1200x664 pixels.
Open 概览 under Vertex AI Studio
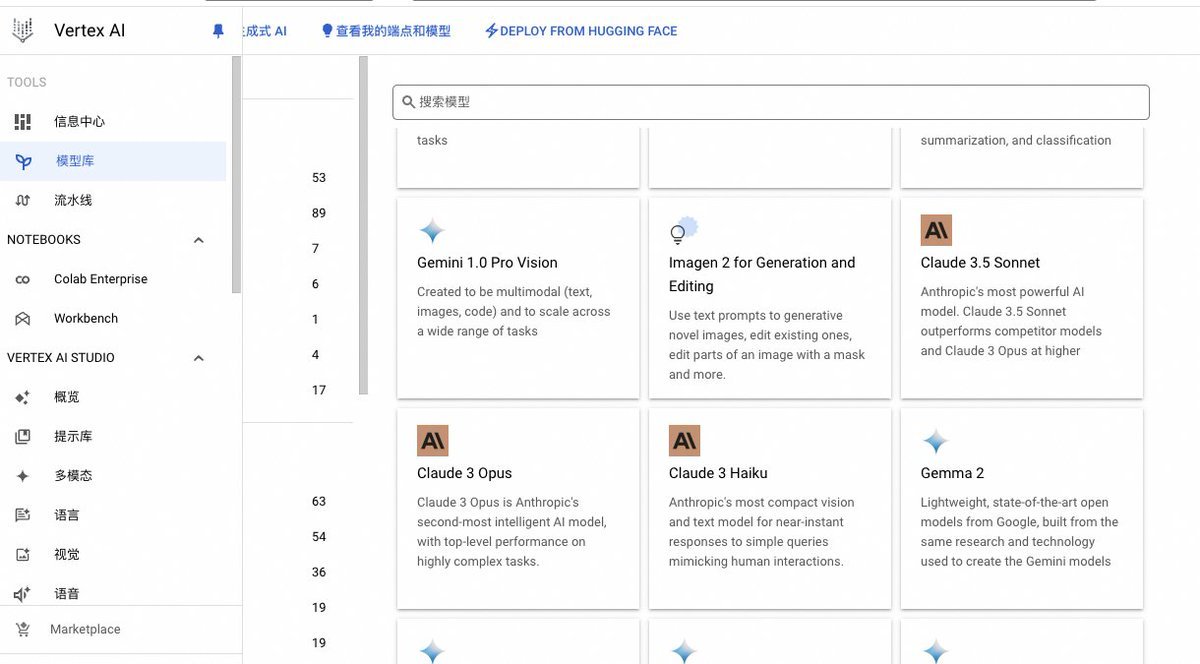point(67,397)
